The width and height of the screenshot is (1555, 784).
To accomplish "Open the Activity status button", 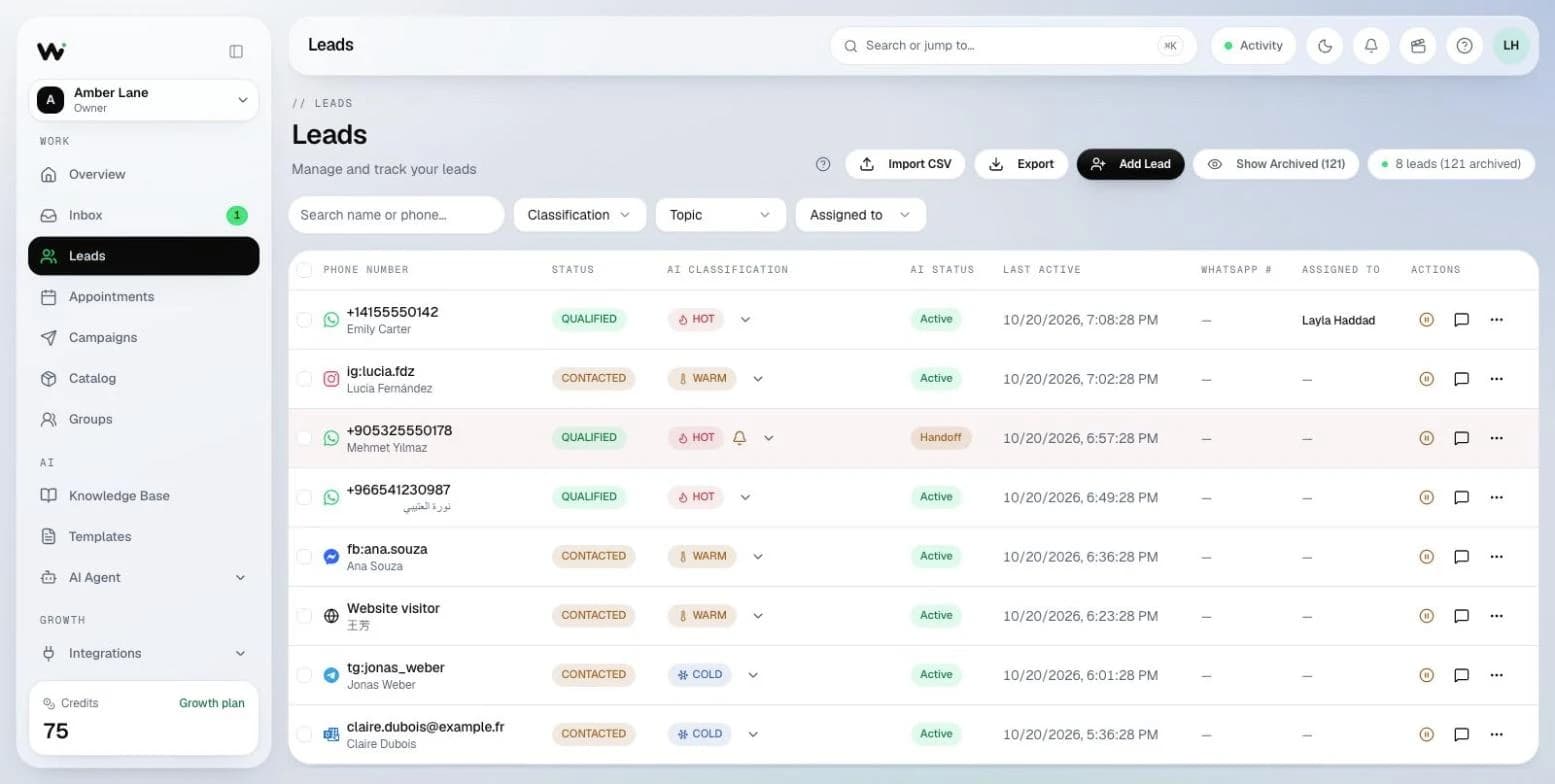I will [x=1253, y=46].
